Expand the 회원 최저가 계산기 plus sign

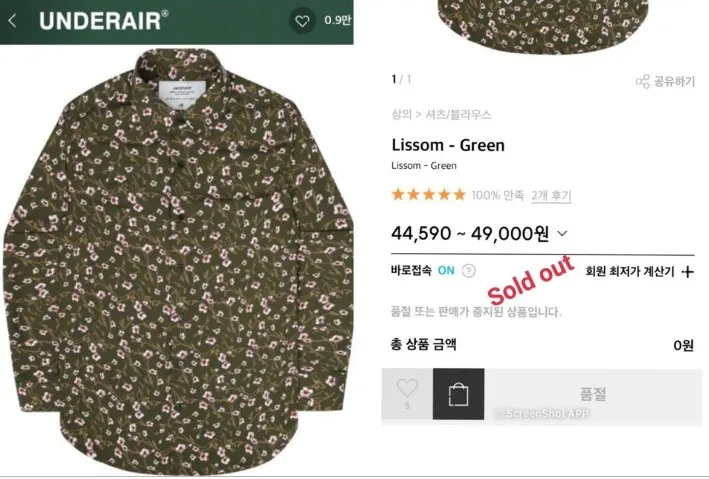[687, 271]
